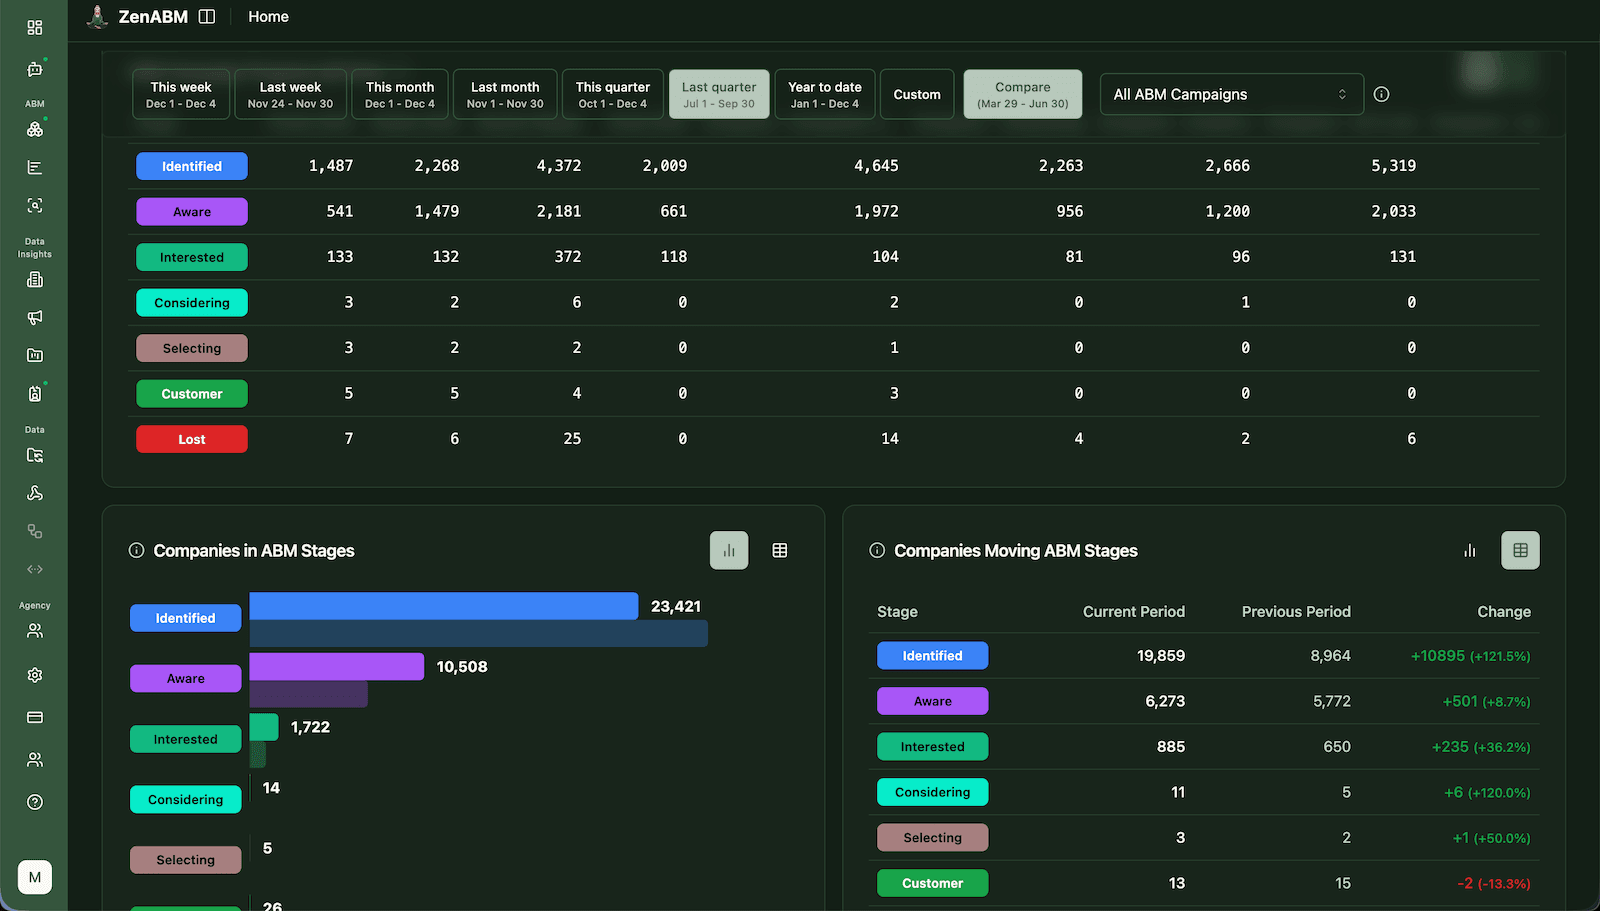Screen dimensions: 1600x911
Task: Open the billing card icon under Agency
Action: tap(34, 717)
